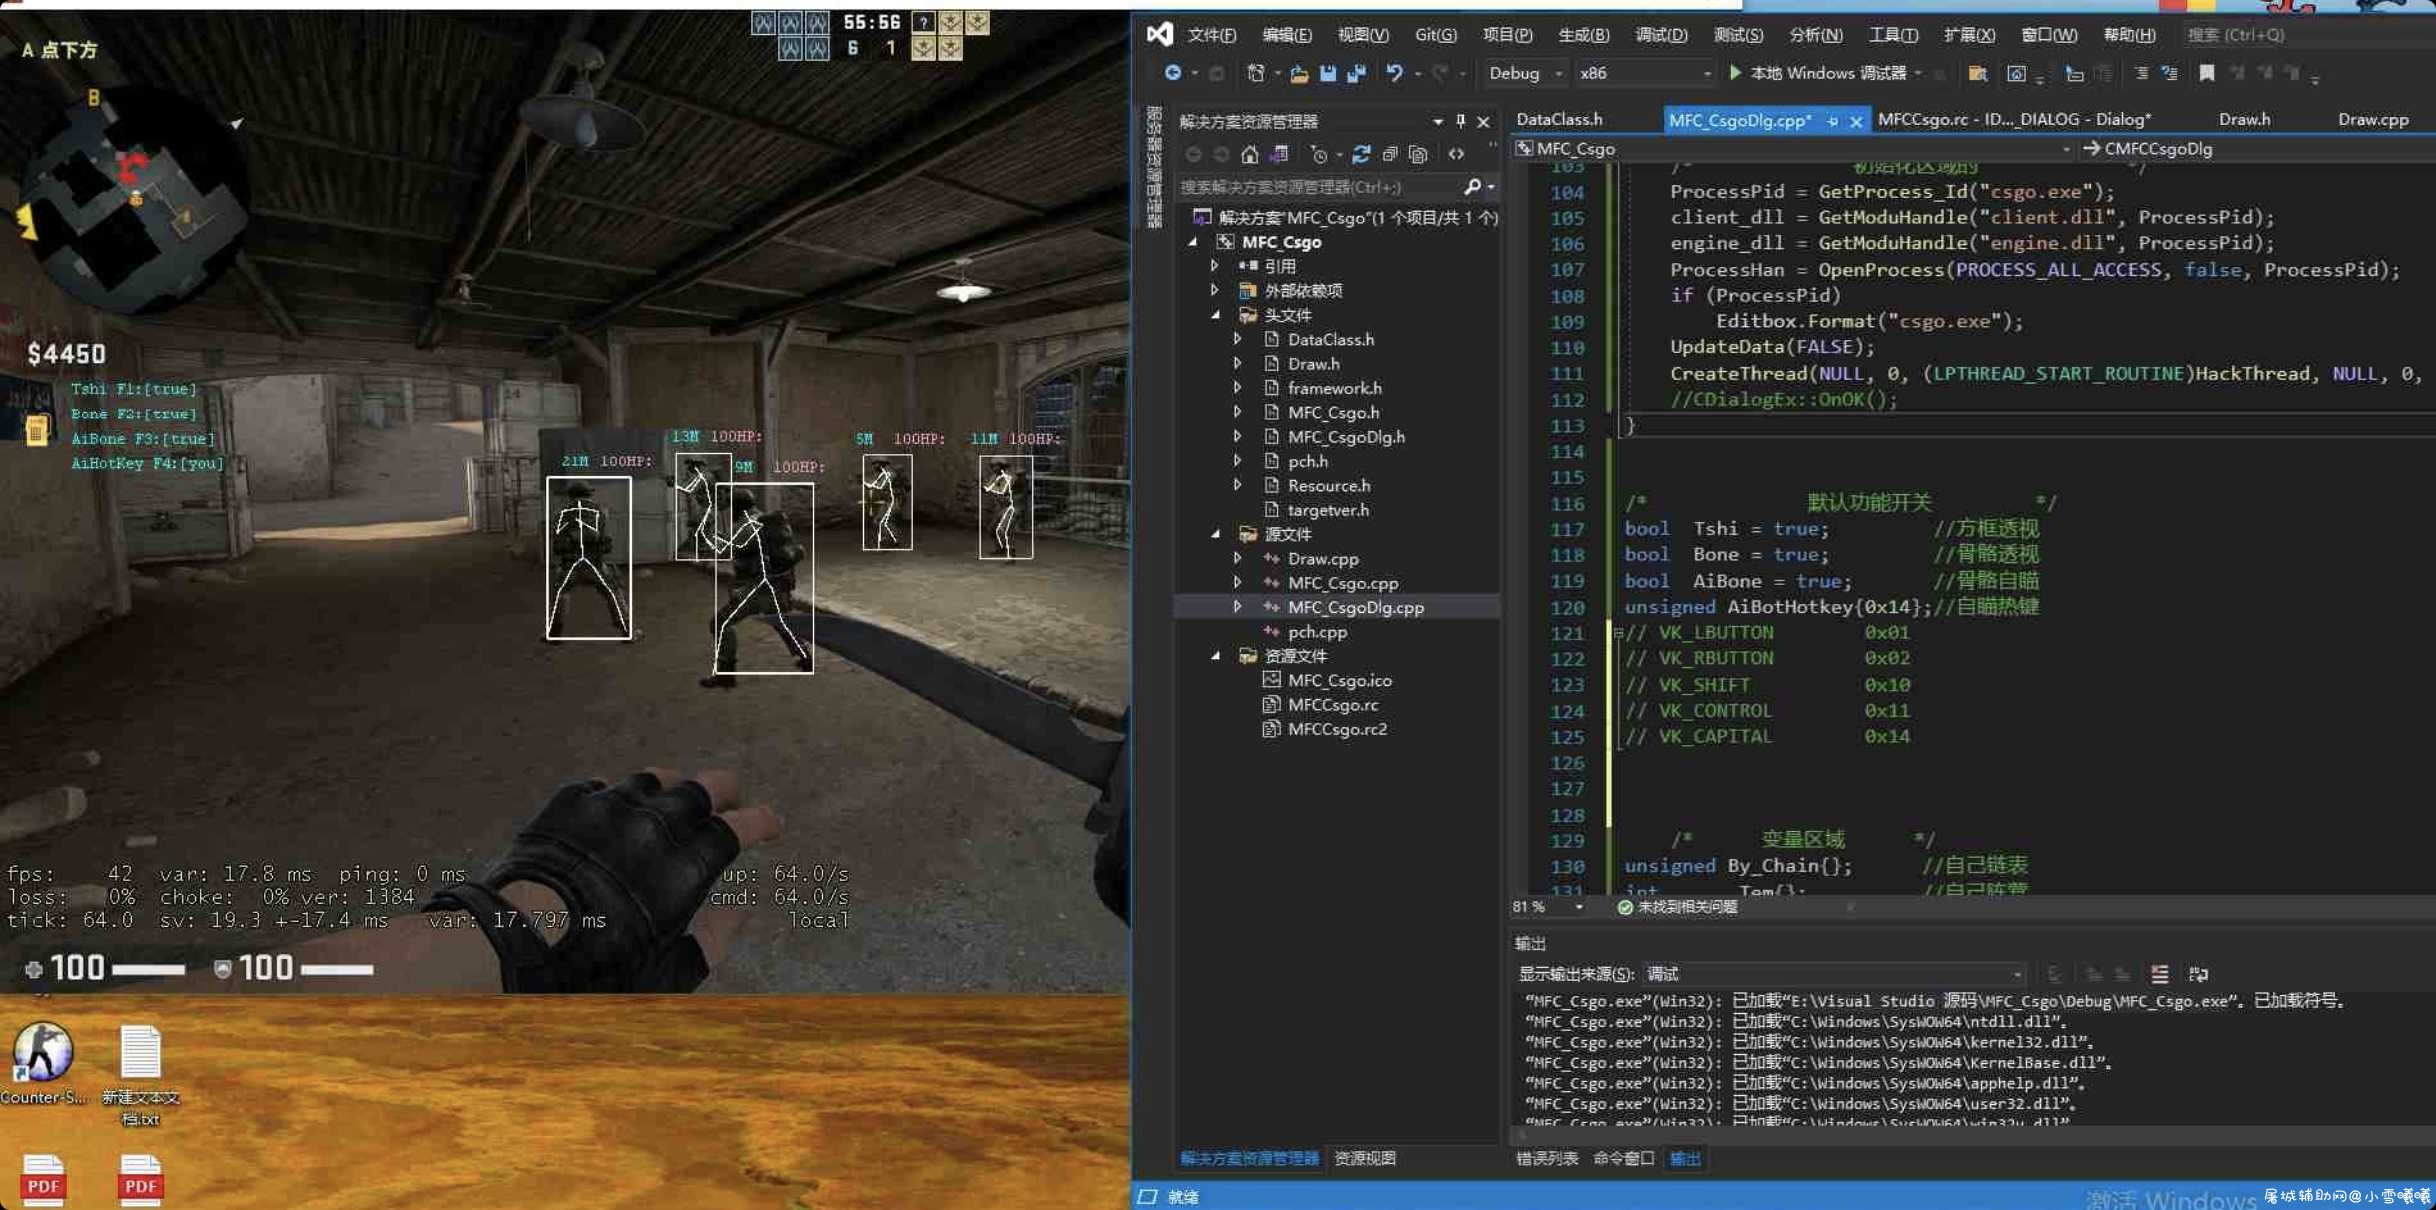This screenshot has width=2436, height=1210.
Task: Switch to the Draw.h editor tab
Action: point(2244,119)
